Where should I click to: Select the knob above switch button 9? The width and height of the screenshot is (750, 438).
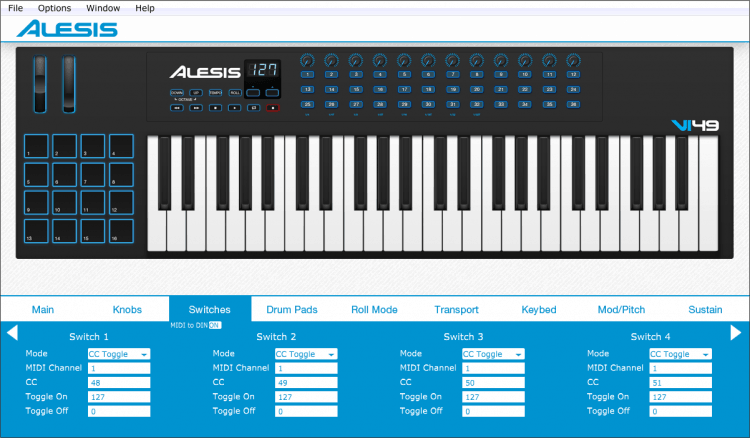tap(501, 60)
